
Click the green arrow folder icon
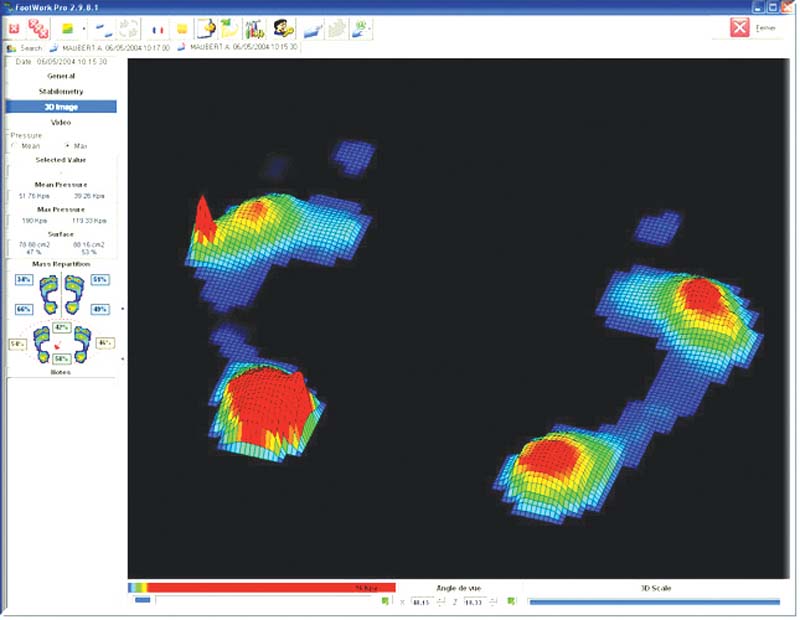pos(229,29)
